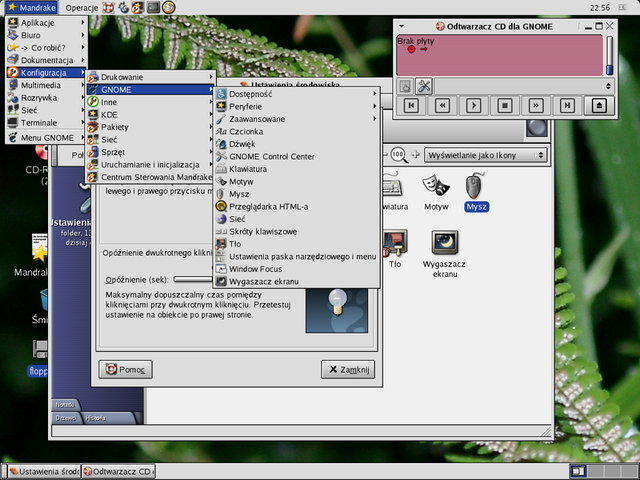Expand the Aplikacje menu
Image resolution: width=640 pixels, height=480 pixels.
tap(47, 23)
